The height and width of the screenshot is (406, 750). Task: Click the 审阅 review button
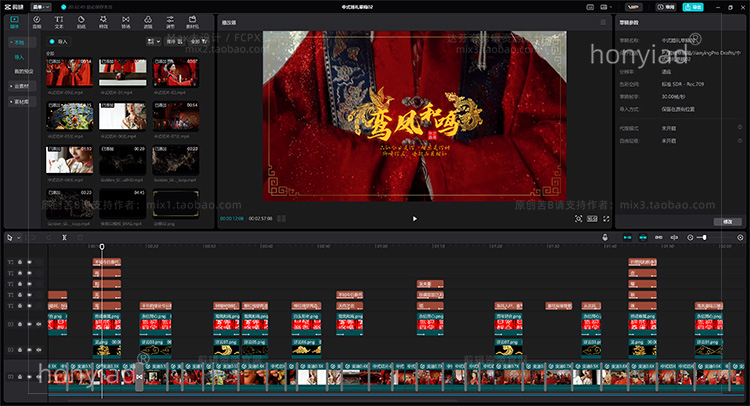coord(666,7)
